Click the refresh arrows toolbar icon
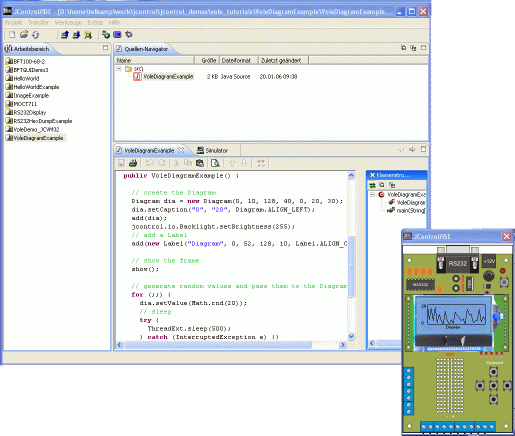This screenshot has width=515, height=436. [x=36, y=34]
